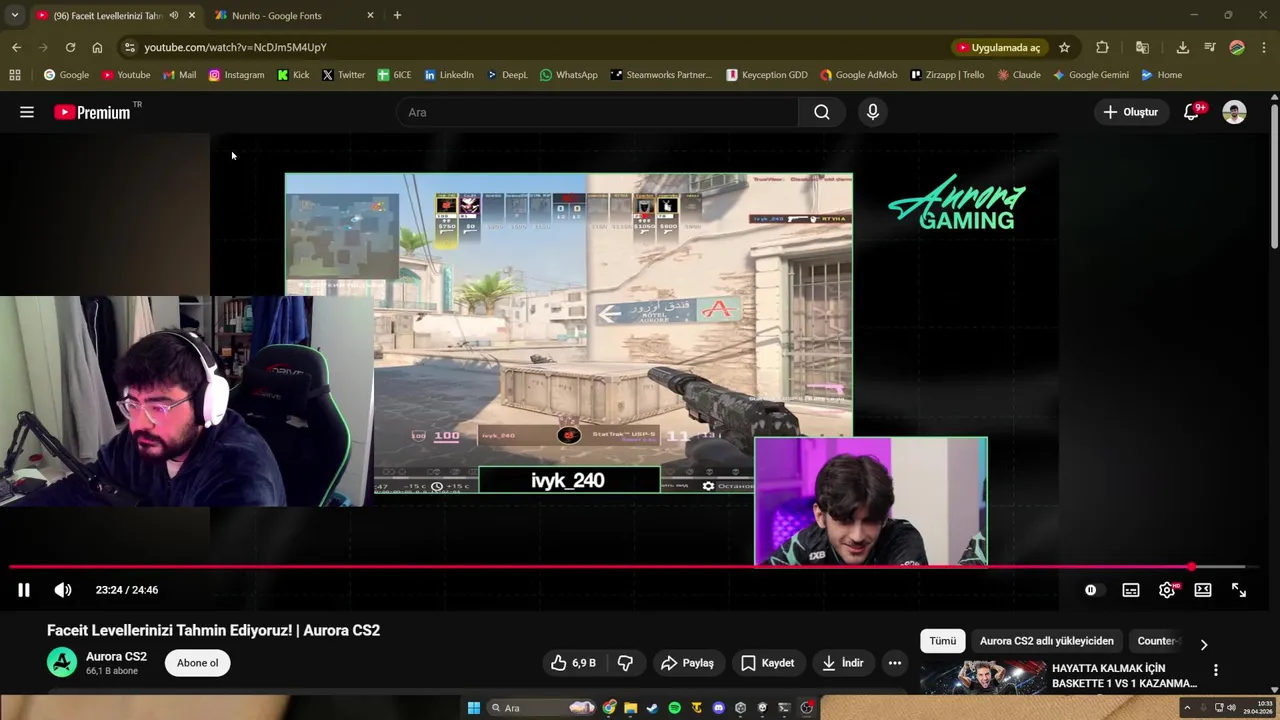Open the tab search dropdown arrow
Screen dimensions: 1280x720
coord(14,15)
